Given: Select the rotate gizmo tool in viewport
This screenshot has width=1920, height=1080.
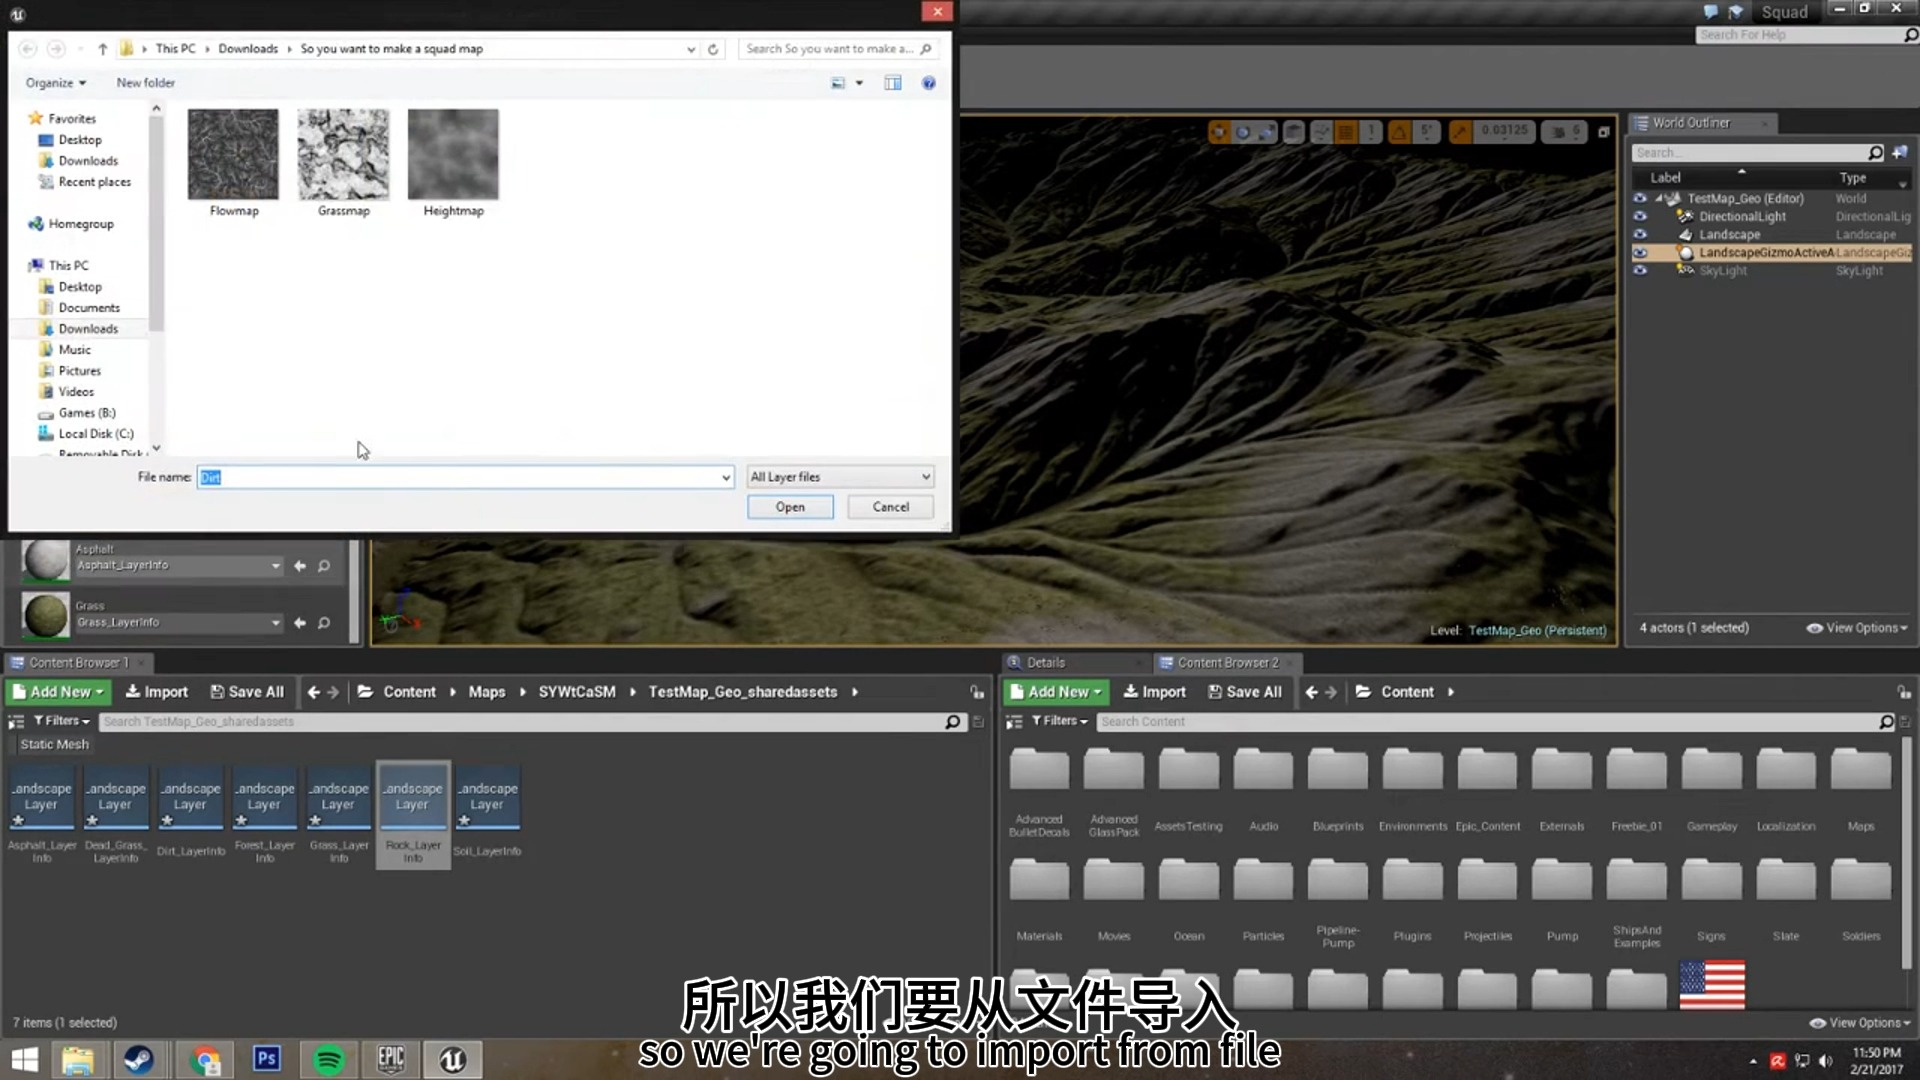Looking at the screenshot, I should click(x=1243, y=132).
